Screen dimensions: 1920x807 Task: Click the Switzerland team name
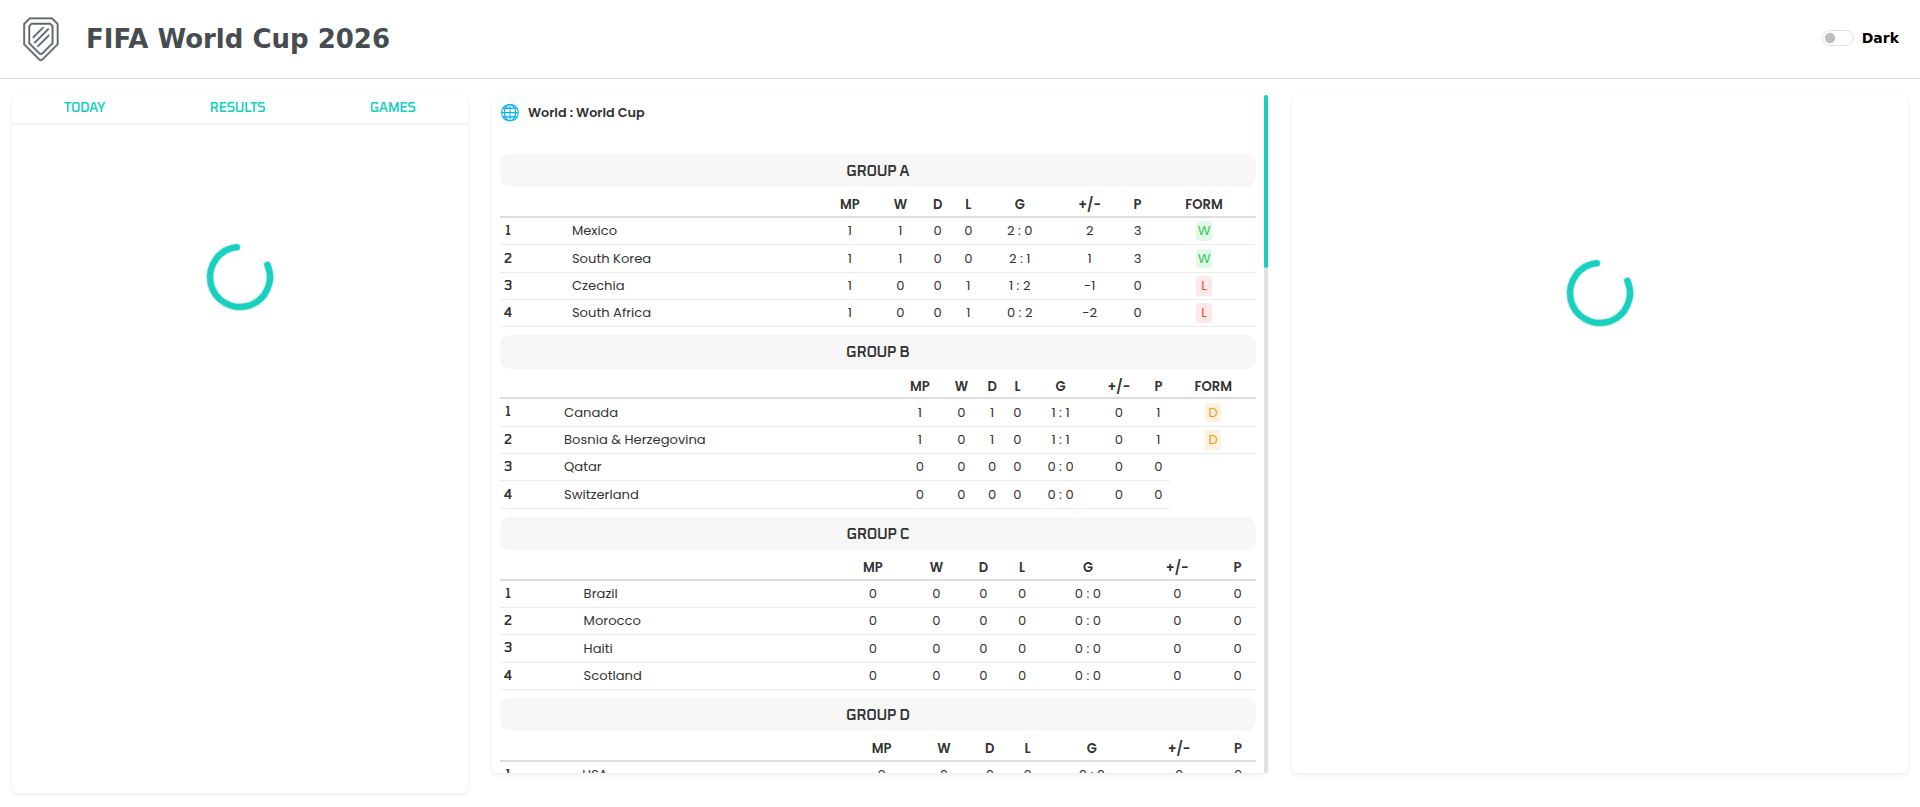tap(601, 495)
